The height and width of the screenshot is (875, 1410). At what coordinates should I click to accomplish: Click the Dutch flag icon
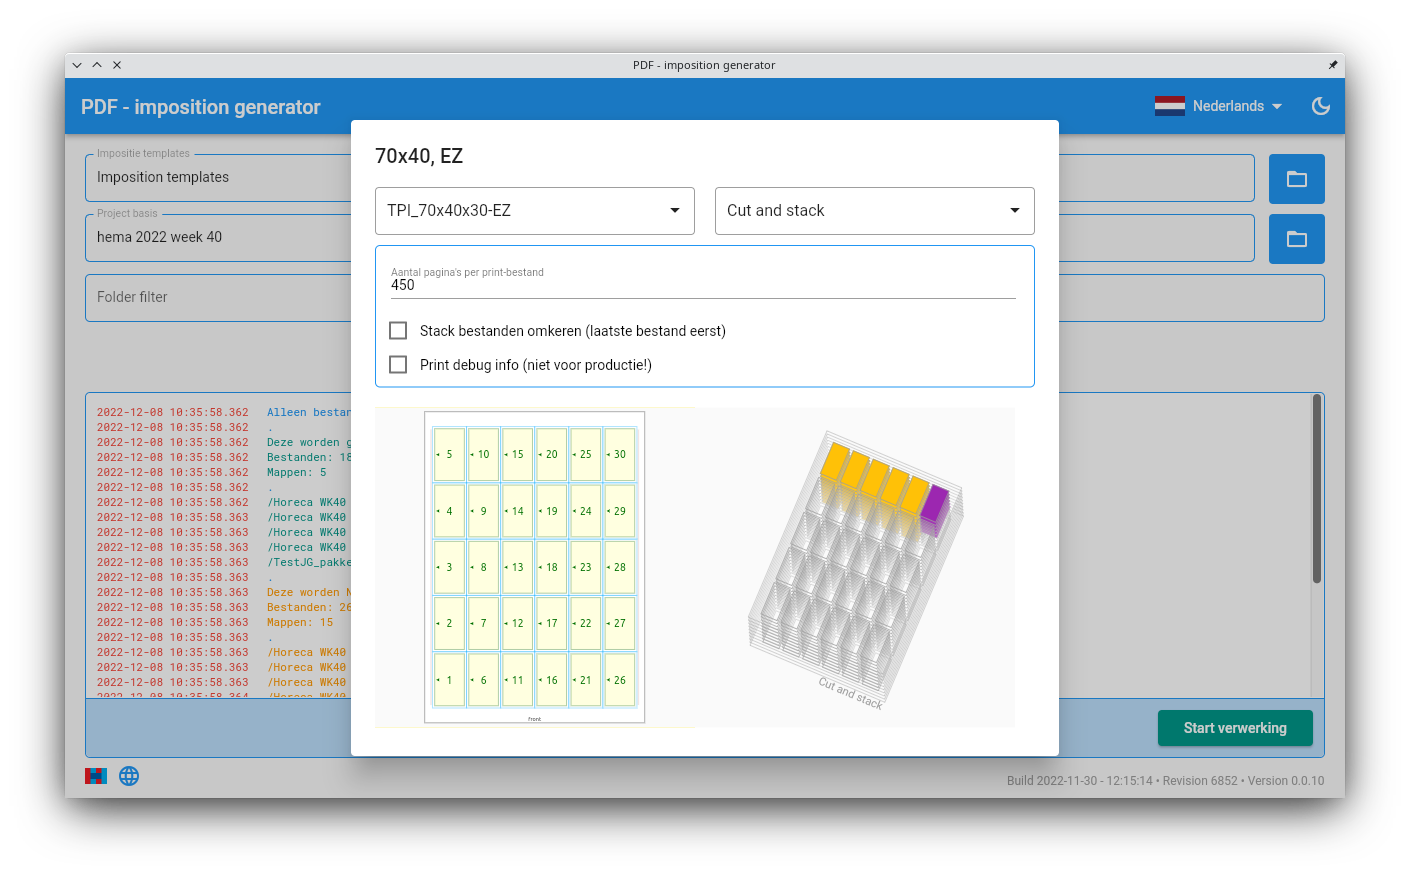click(x=1169, y=106)
